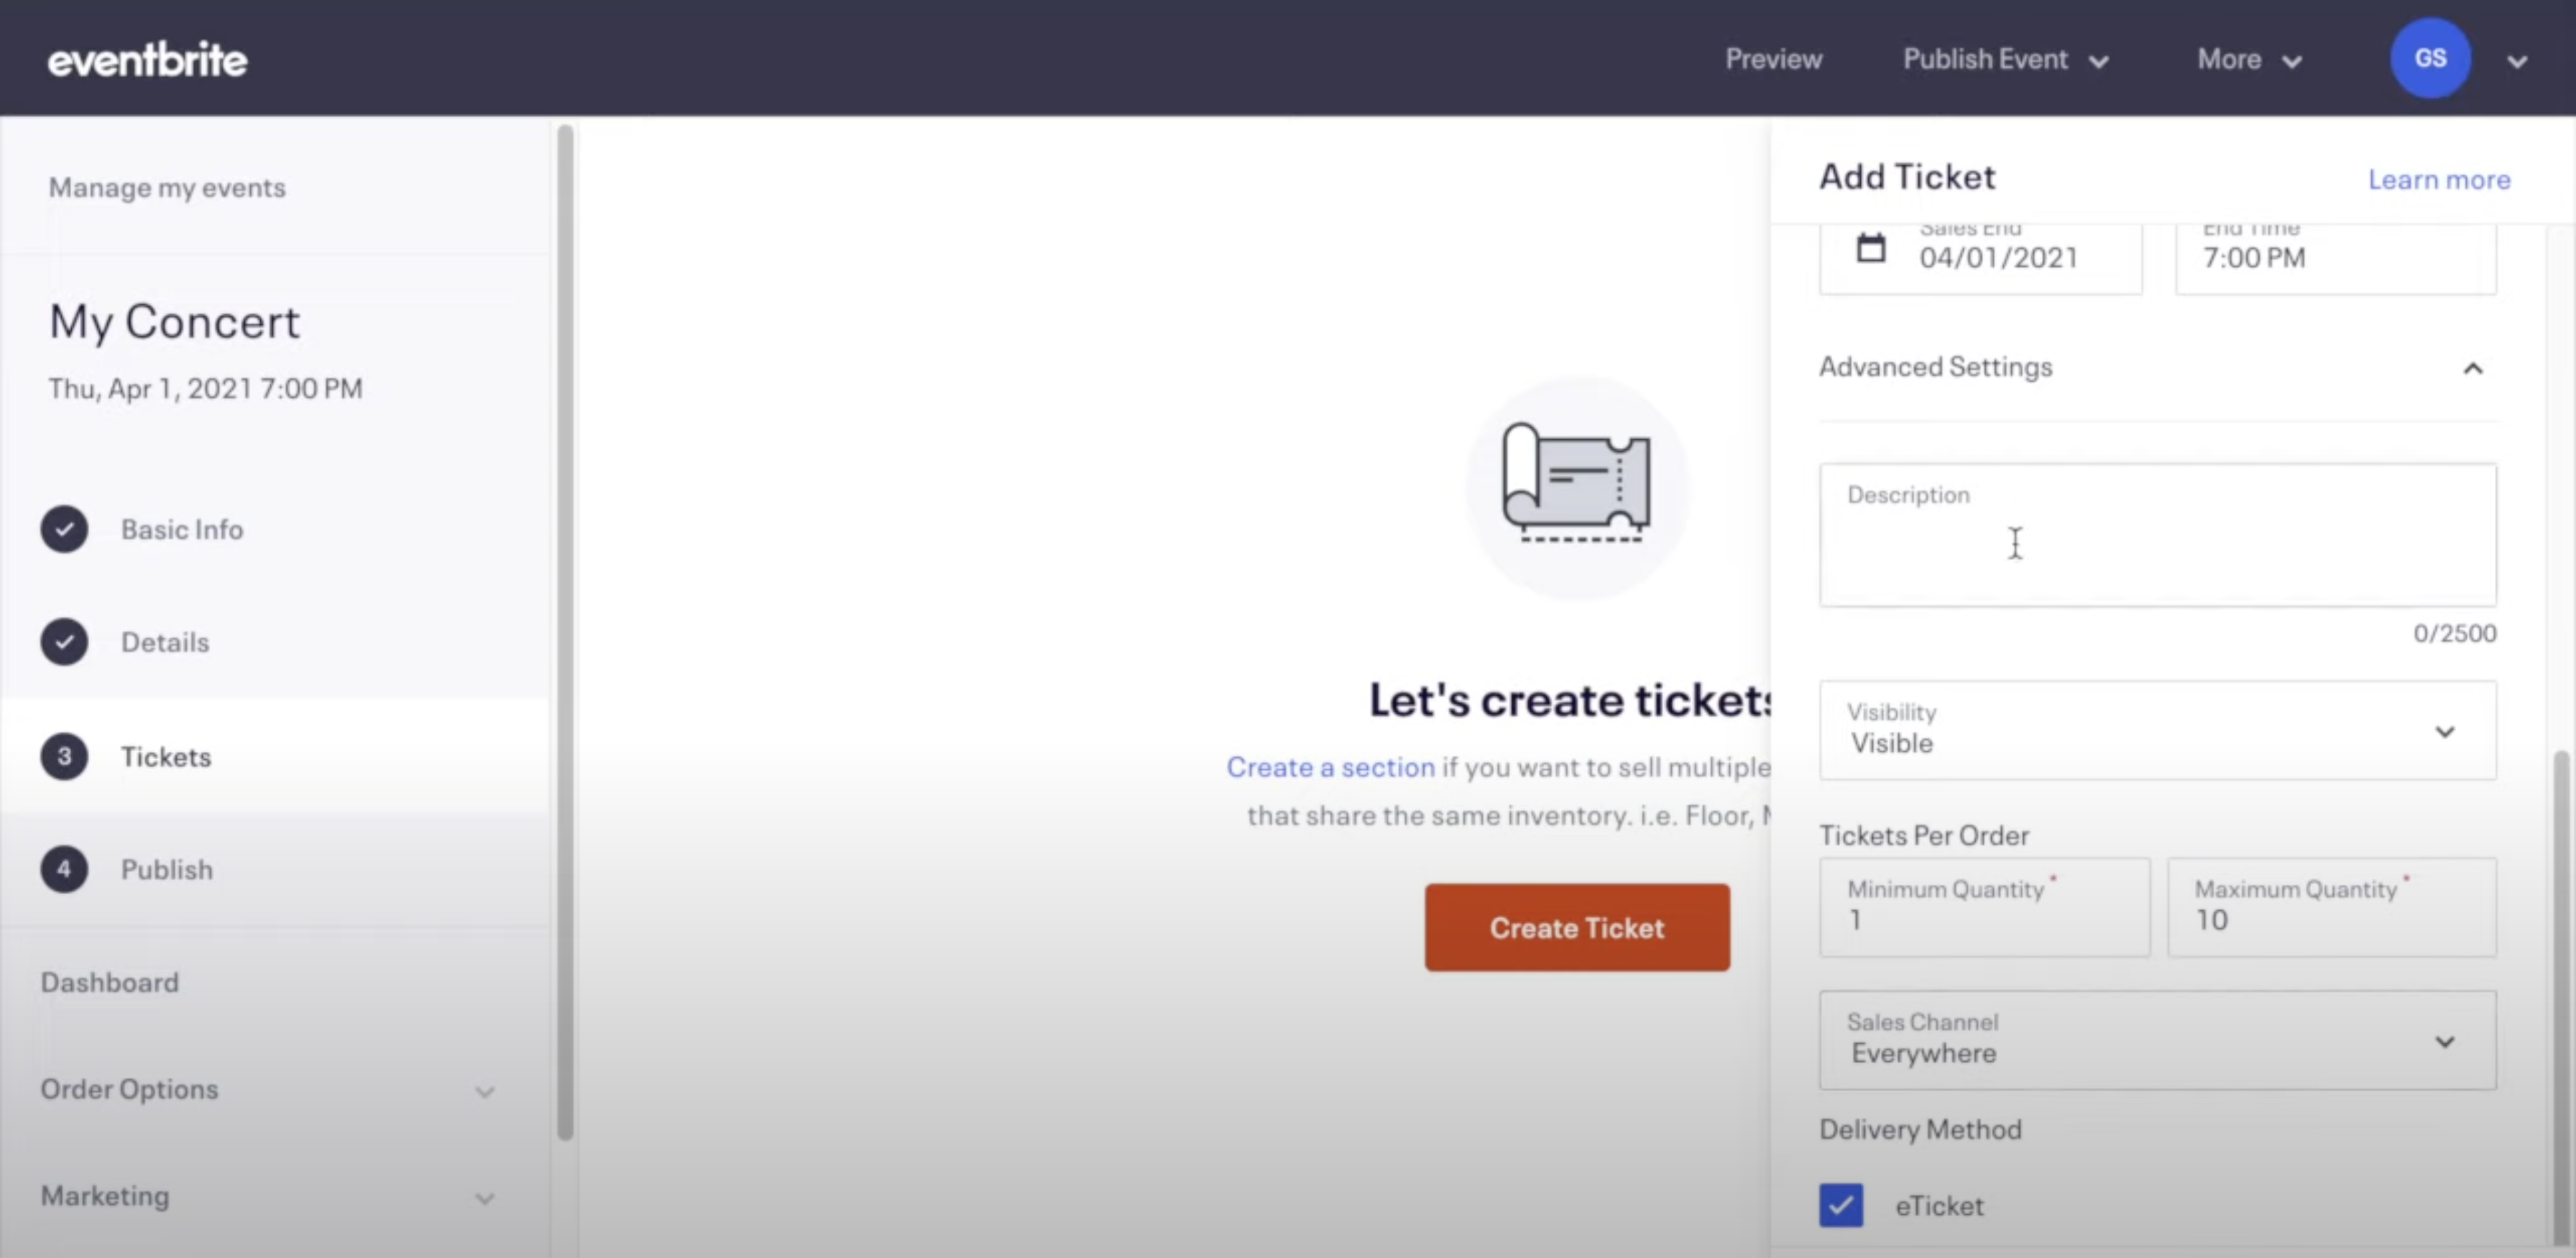This screenshot has width=2576, height=1258.
Task: Select the Tickets step circle
Action: [x=64, y=756]
